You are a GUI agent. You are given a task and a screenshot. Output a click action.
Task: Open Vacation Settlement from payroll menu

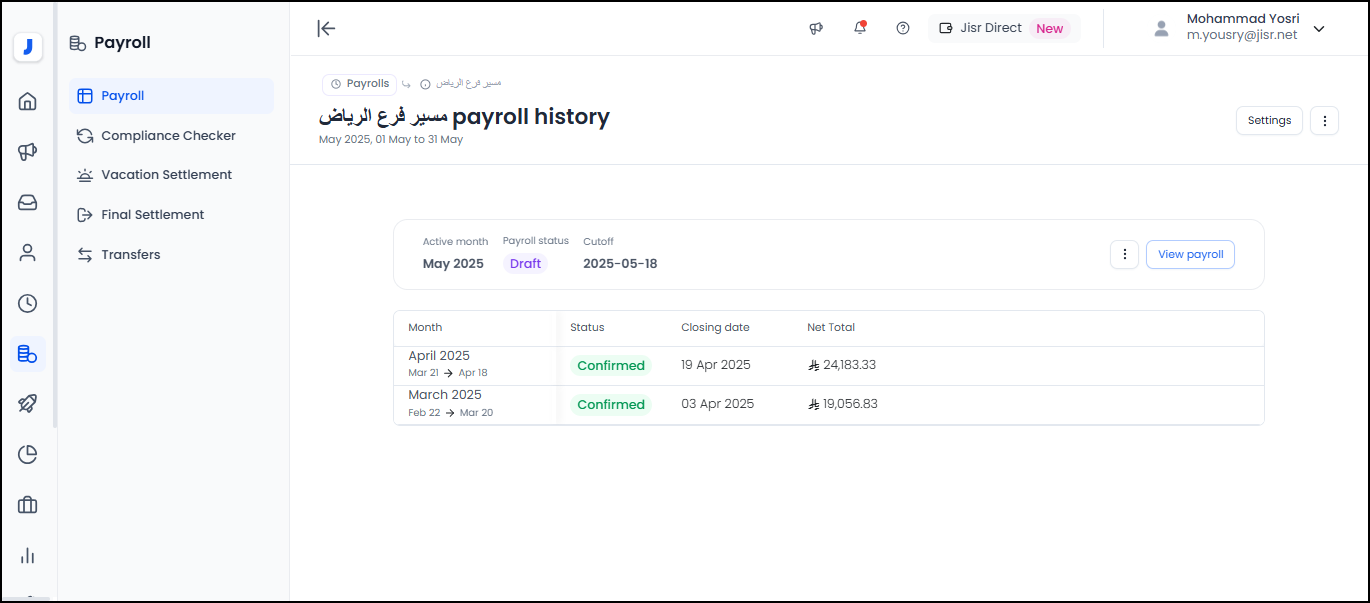coord(166,175)
